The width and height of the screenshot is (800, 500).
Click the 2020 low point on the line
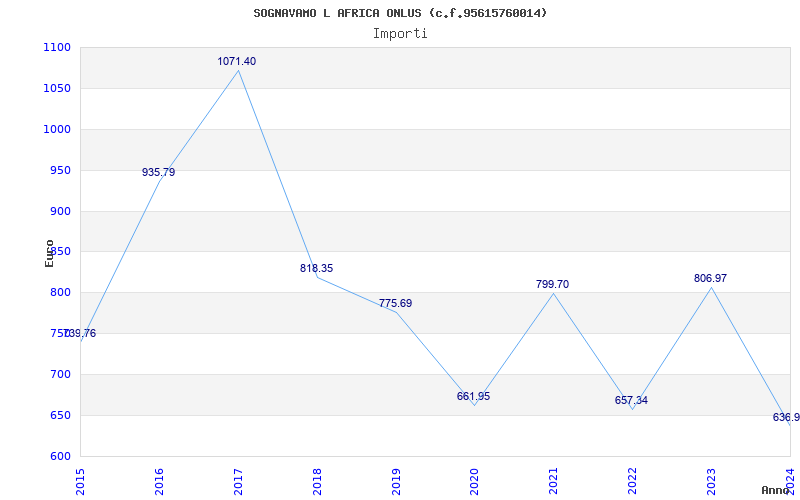tap(474, 405)
